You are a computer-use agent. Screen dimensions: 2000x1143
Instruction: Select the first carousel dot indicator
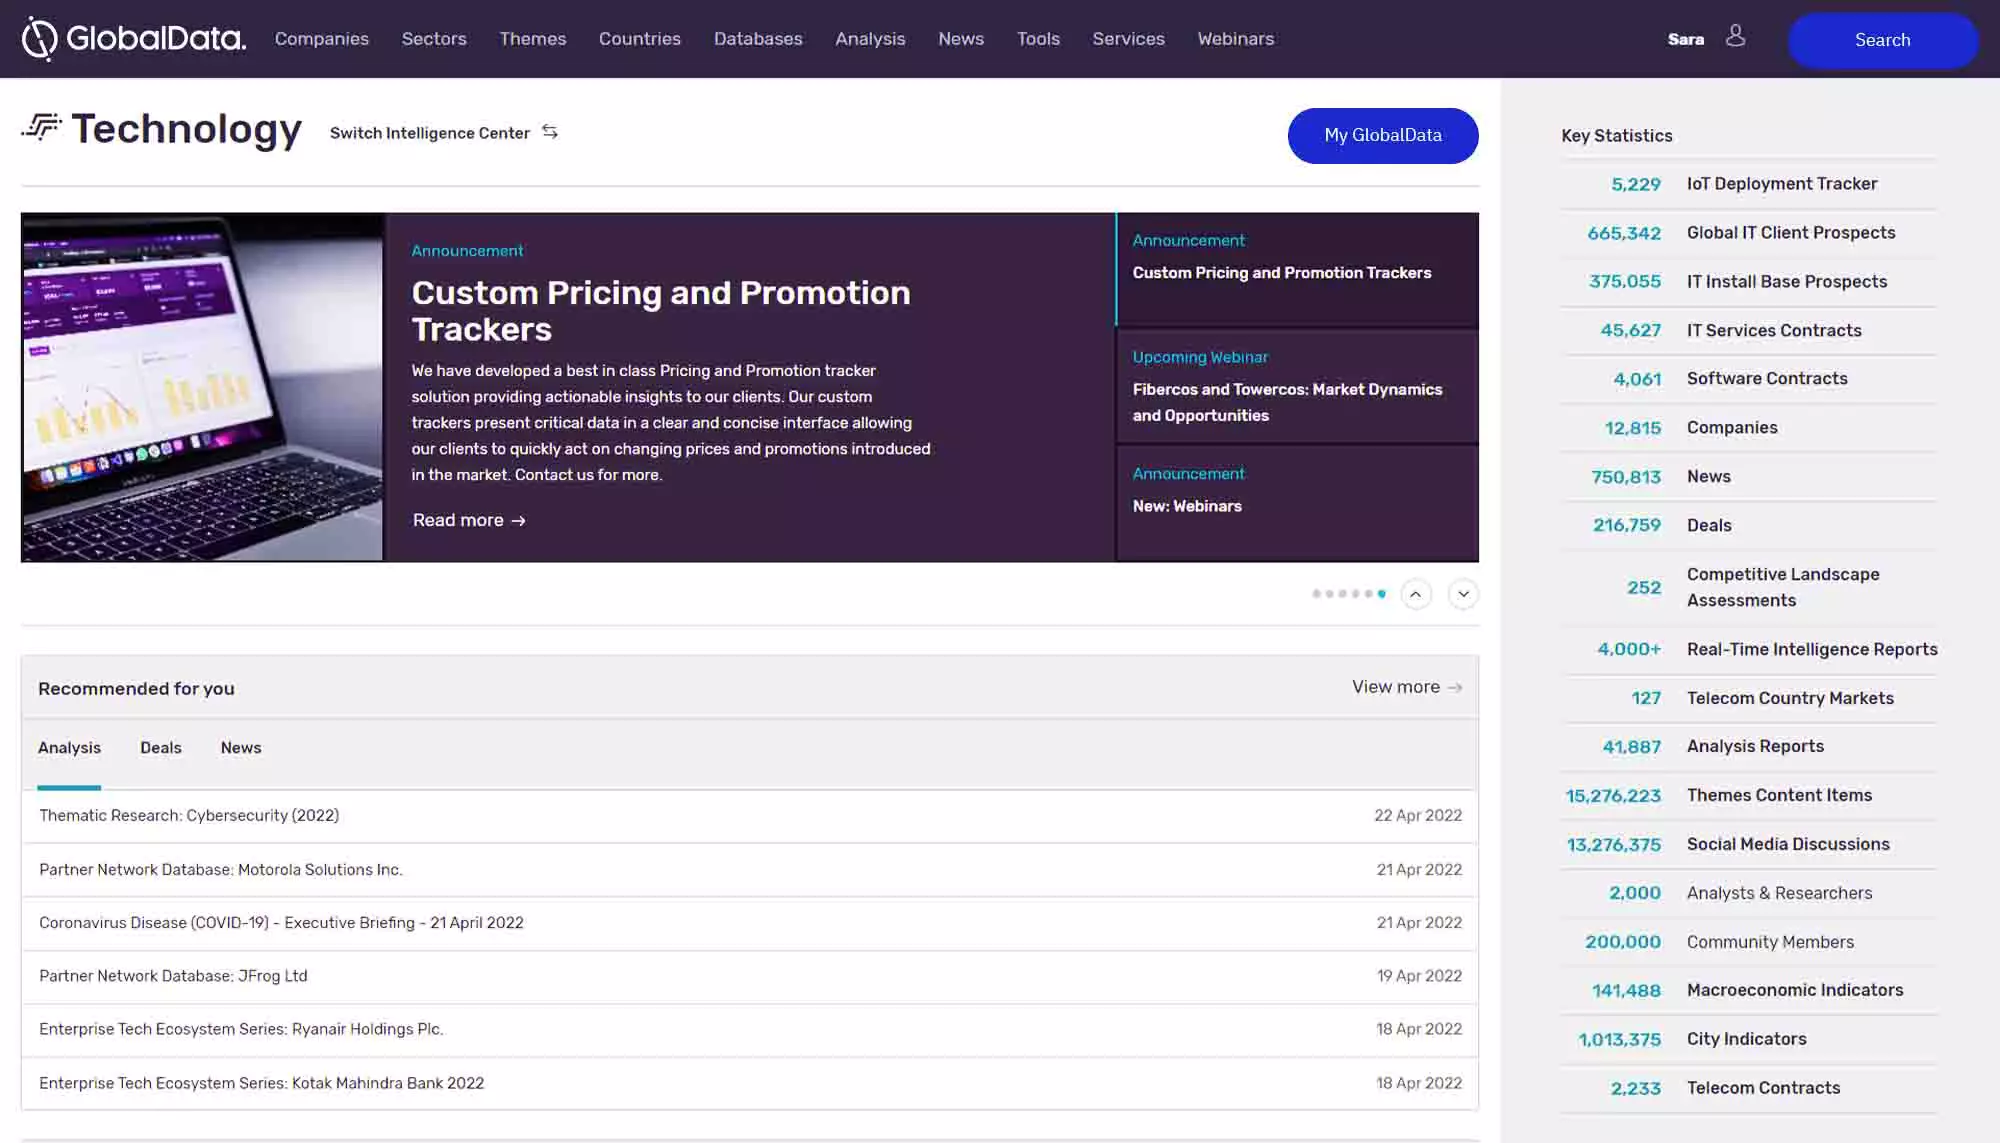point(1316,594)
